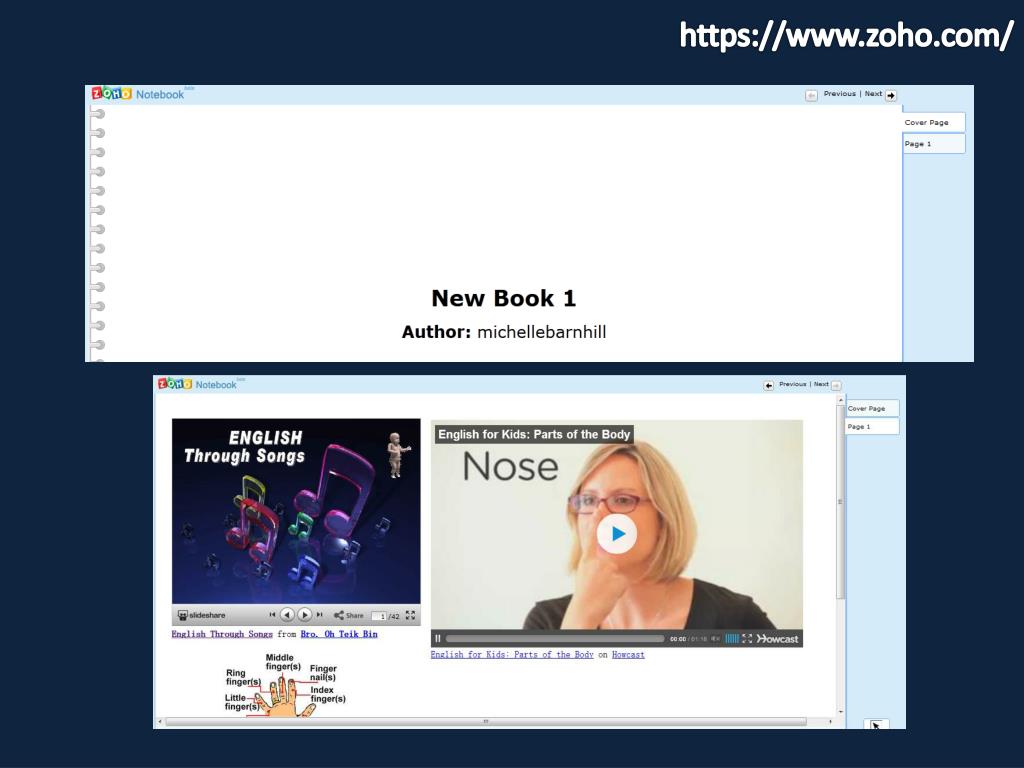
Task: Click the scroll down arrow of vertical scrollbar
Action: [840, 712]
